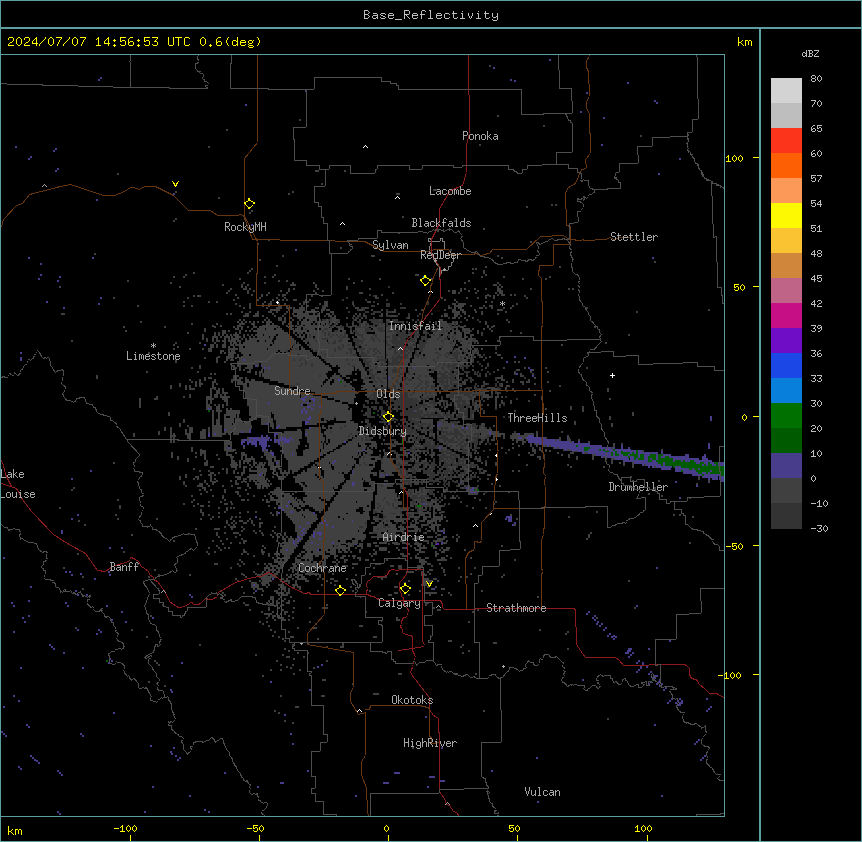Click the asterisk marker above Limestone
The width and height of the screenshot is (862, 842).
pyautogui.click(x=153, y=346)
